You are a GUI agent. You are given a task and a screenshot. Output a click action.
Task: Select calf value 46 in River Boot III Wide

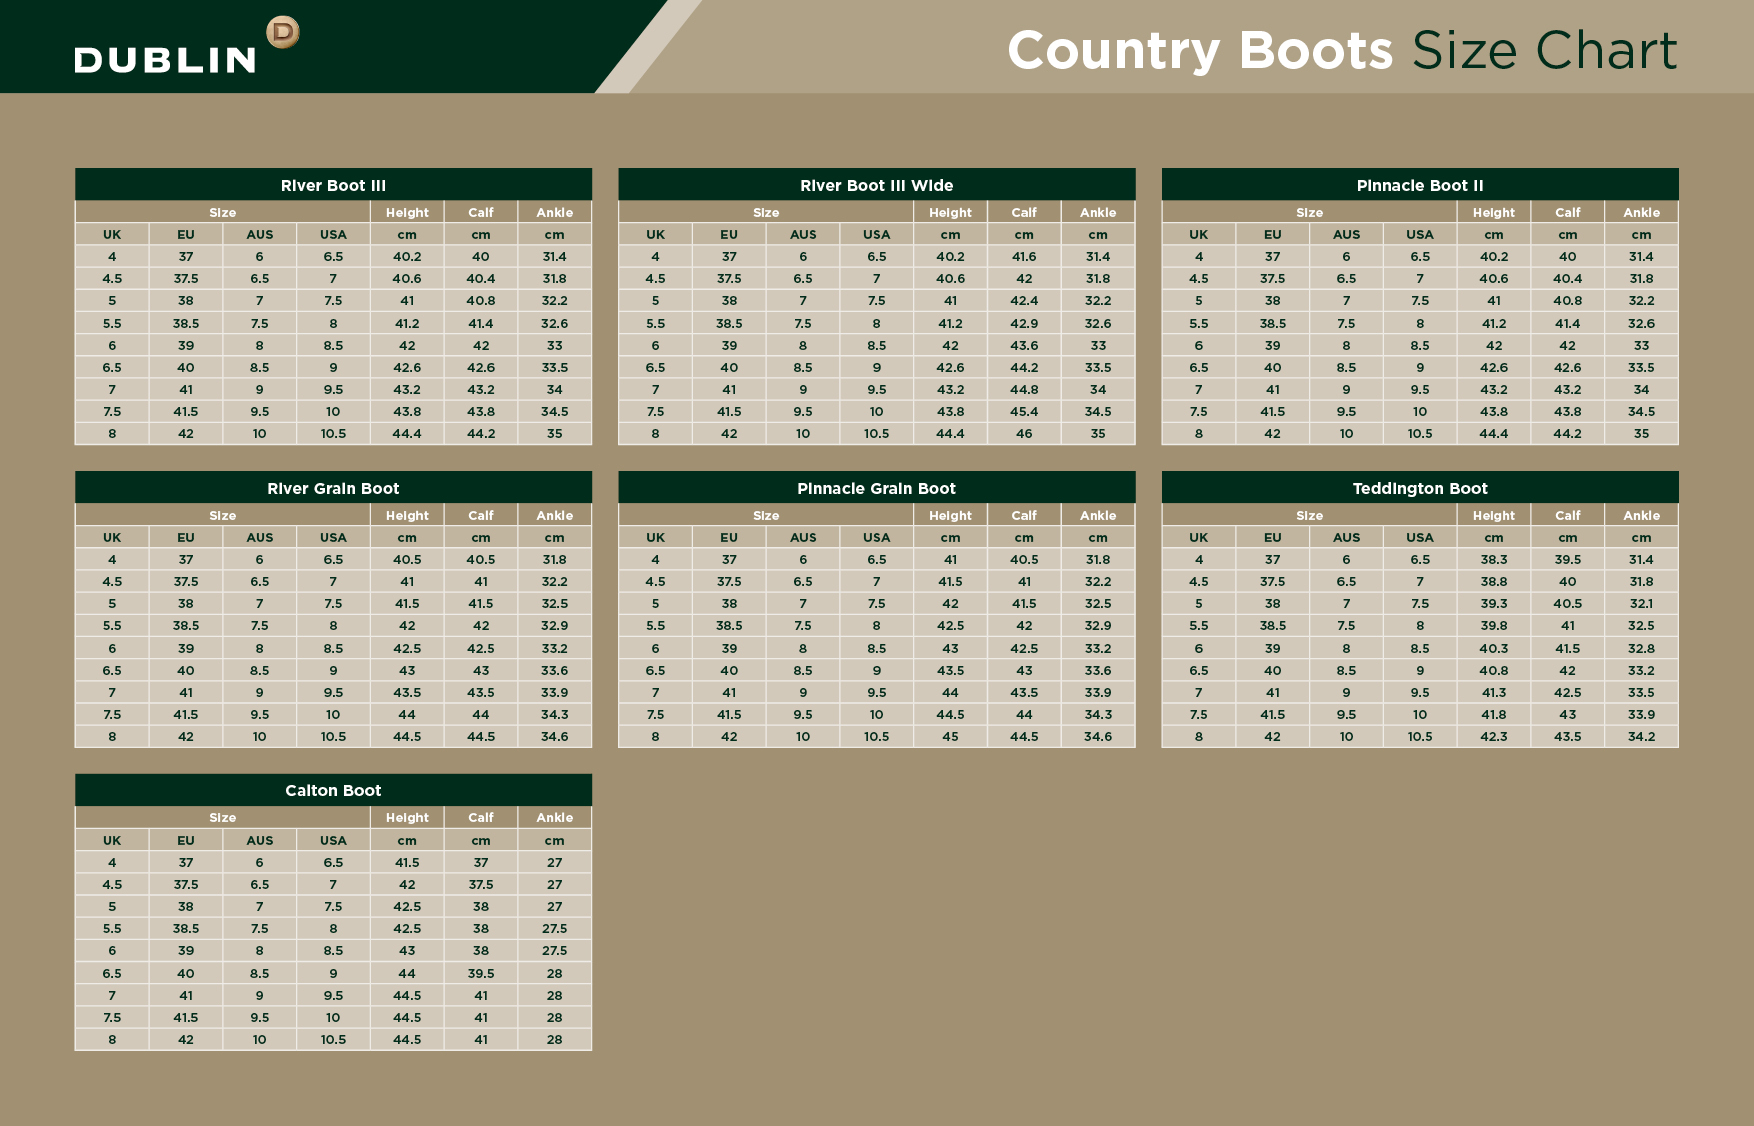(x=1024, y=433)
